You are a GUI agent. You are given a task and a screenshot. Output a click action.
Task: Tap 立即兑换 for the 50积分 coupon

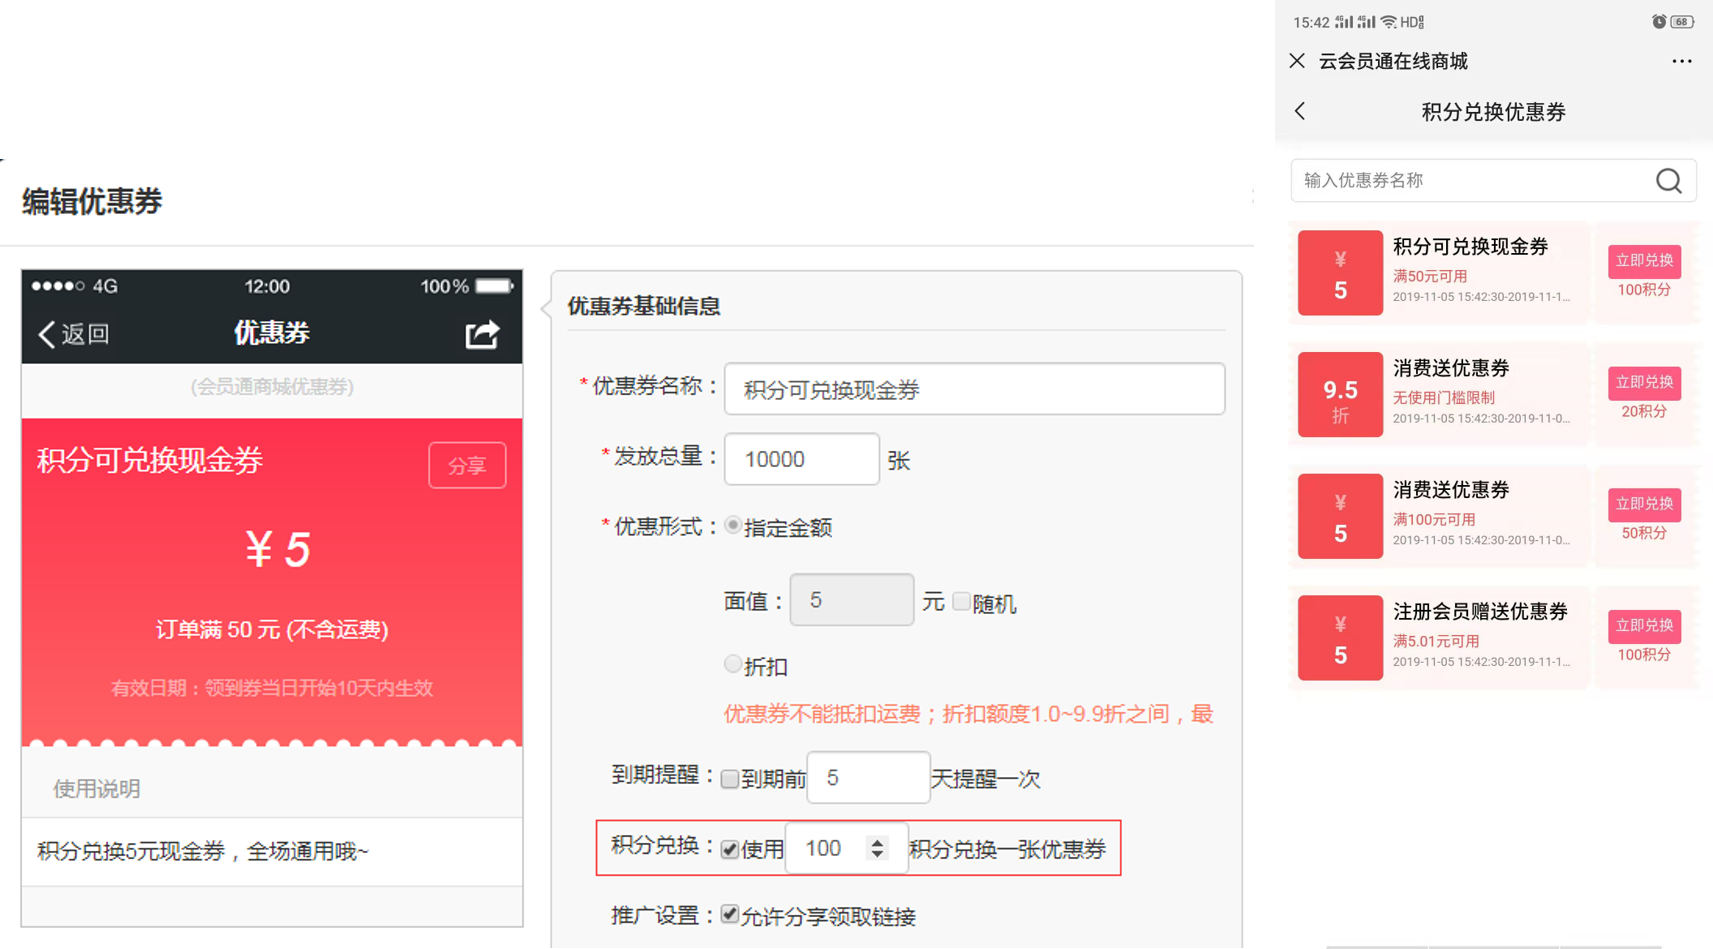[x=1644, y=504]
